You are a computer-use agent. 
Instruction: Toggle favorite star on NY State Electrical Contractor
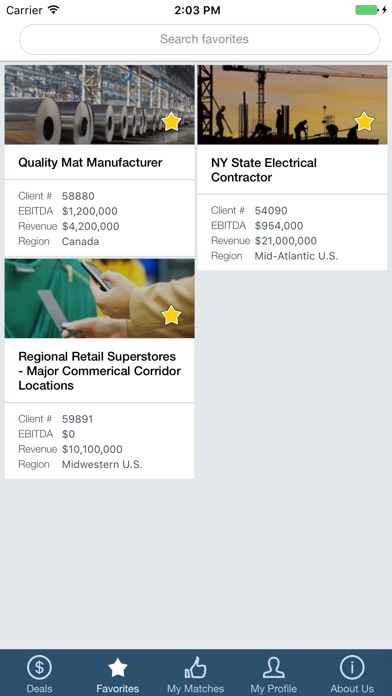tap(364, 121)
